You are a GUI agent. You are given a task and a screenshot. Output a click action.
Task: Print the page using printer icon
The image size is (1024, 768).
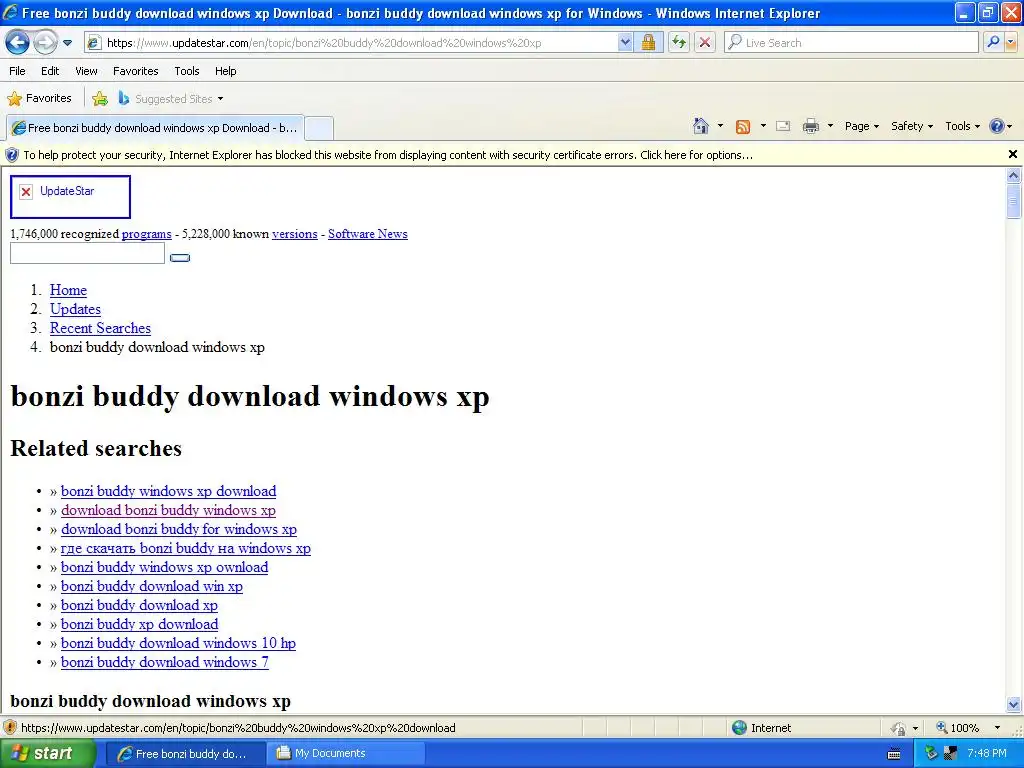coord(810,126)
